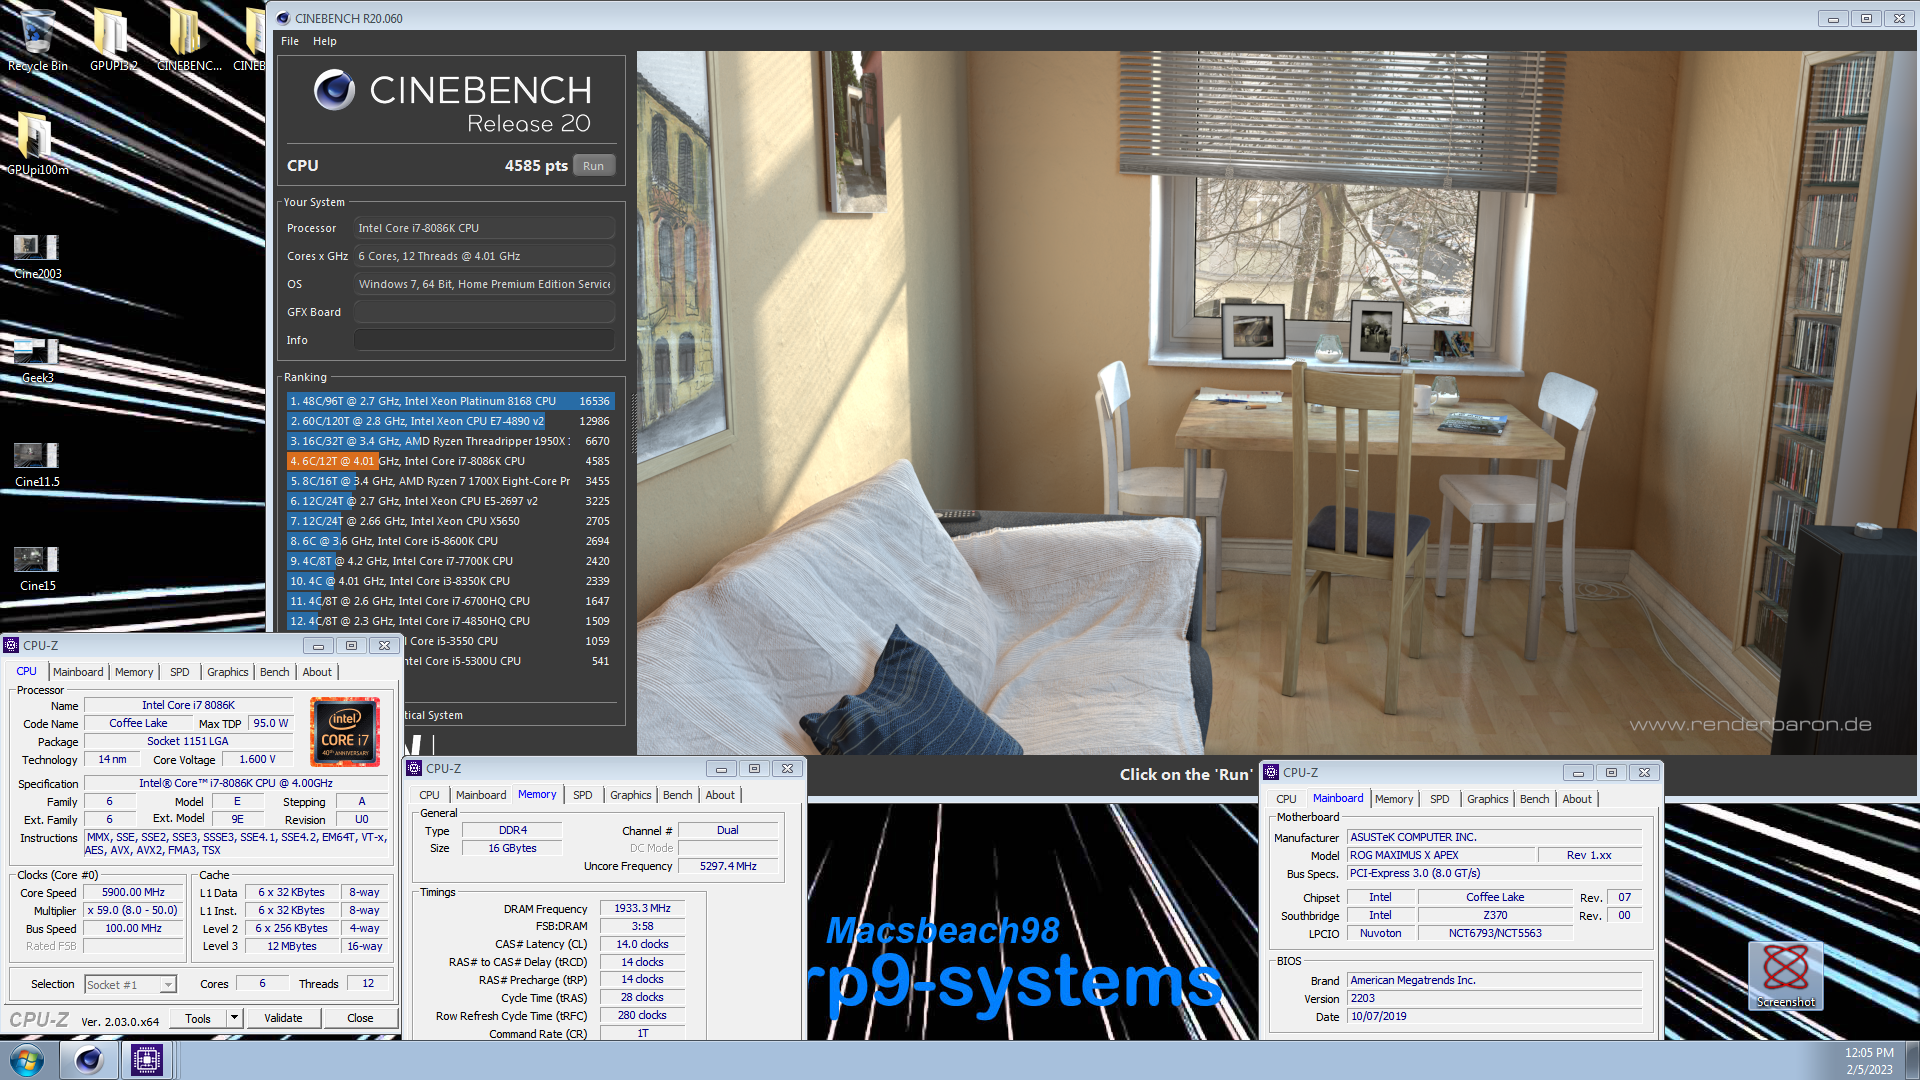Image resolution: width=1920 pixels, height=1080 pixels.
Task: Click the Info field in Cinebench
Action: (x=484, y=340)
